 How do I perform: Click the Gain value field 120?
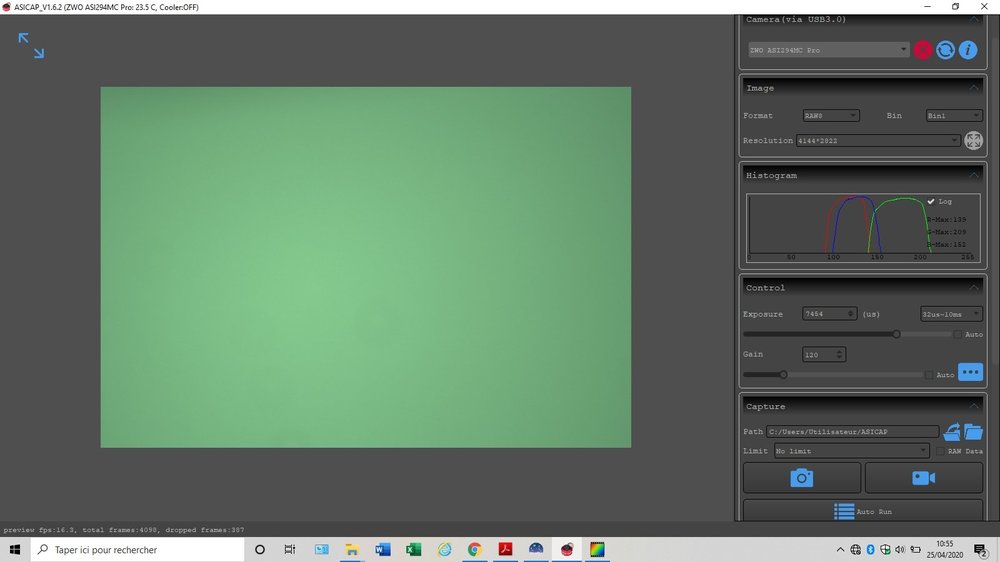pos(823,355)
